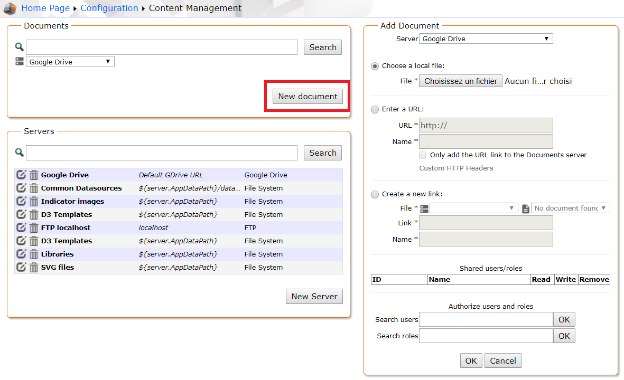The image size is (624, 380).
Task: Click the SVG files server name
Action: pyautogui.click(x=58, y=267)
